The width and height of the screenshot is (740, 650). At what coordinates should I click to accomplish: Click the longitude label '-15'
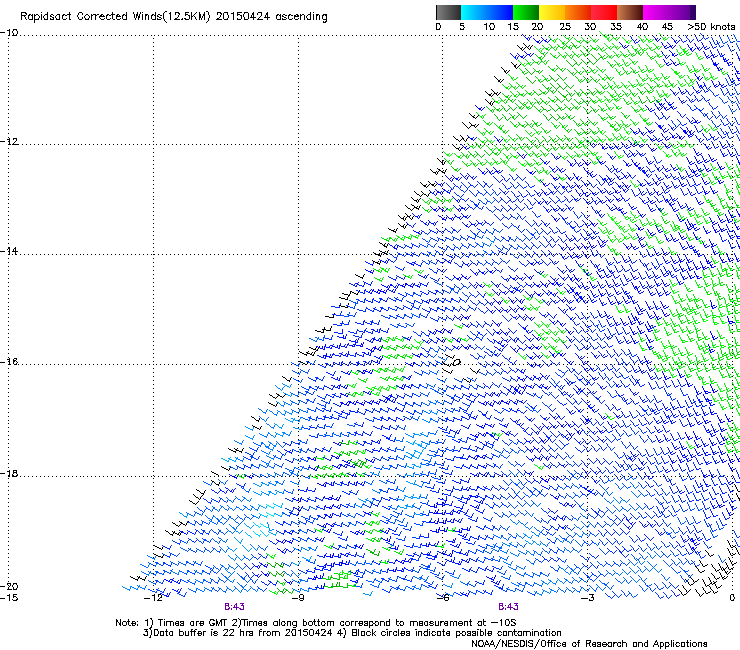click(9, 598)
